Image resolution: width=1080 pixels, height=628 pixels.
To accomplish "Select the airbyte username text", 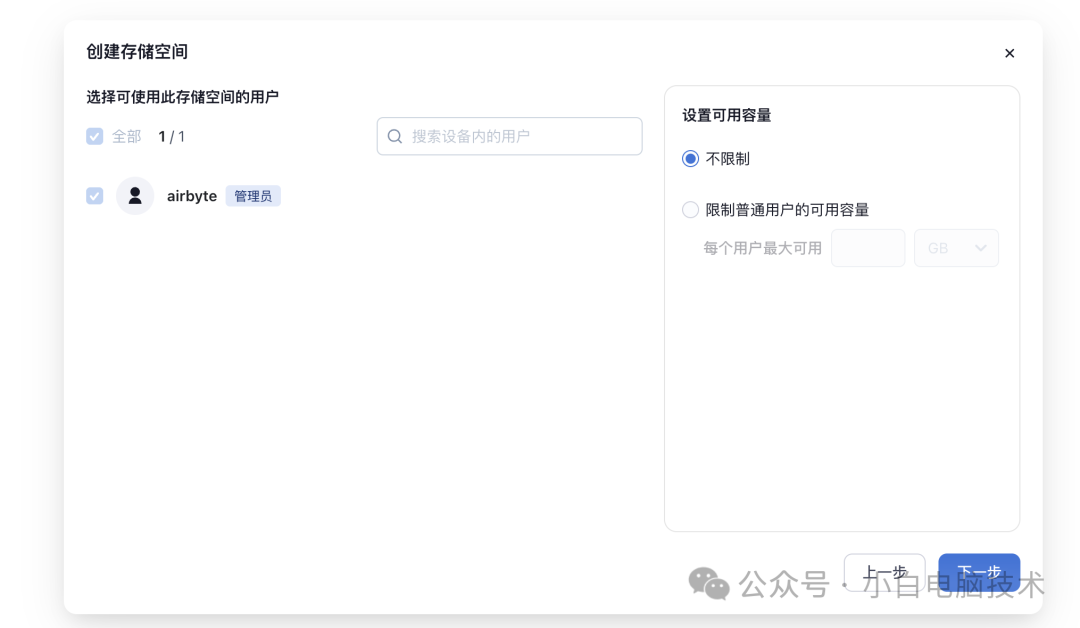I will (x=191, y=195).
